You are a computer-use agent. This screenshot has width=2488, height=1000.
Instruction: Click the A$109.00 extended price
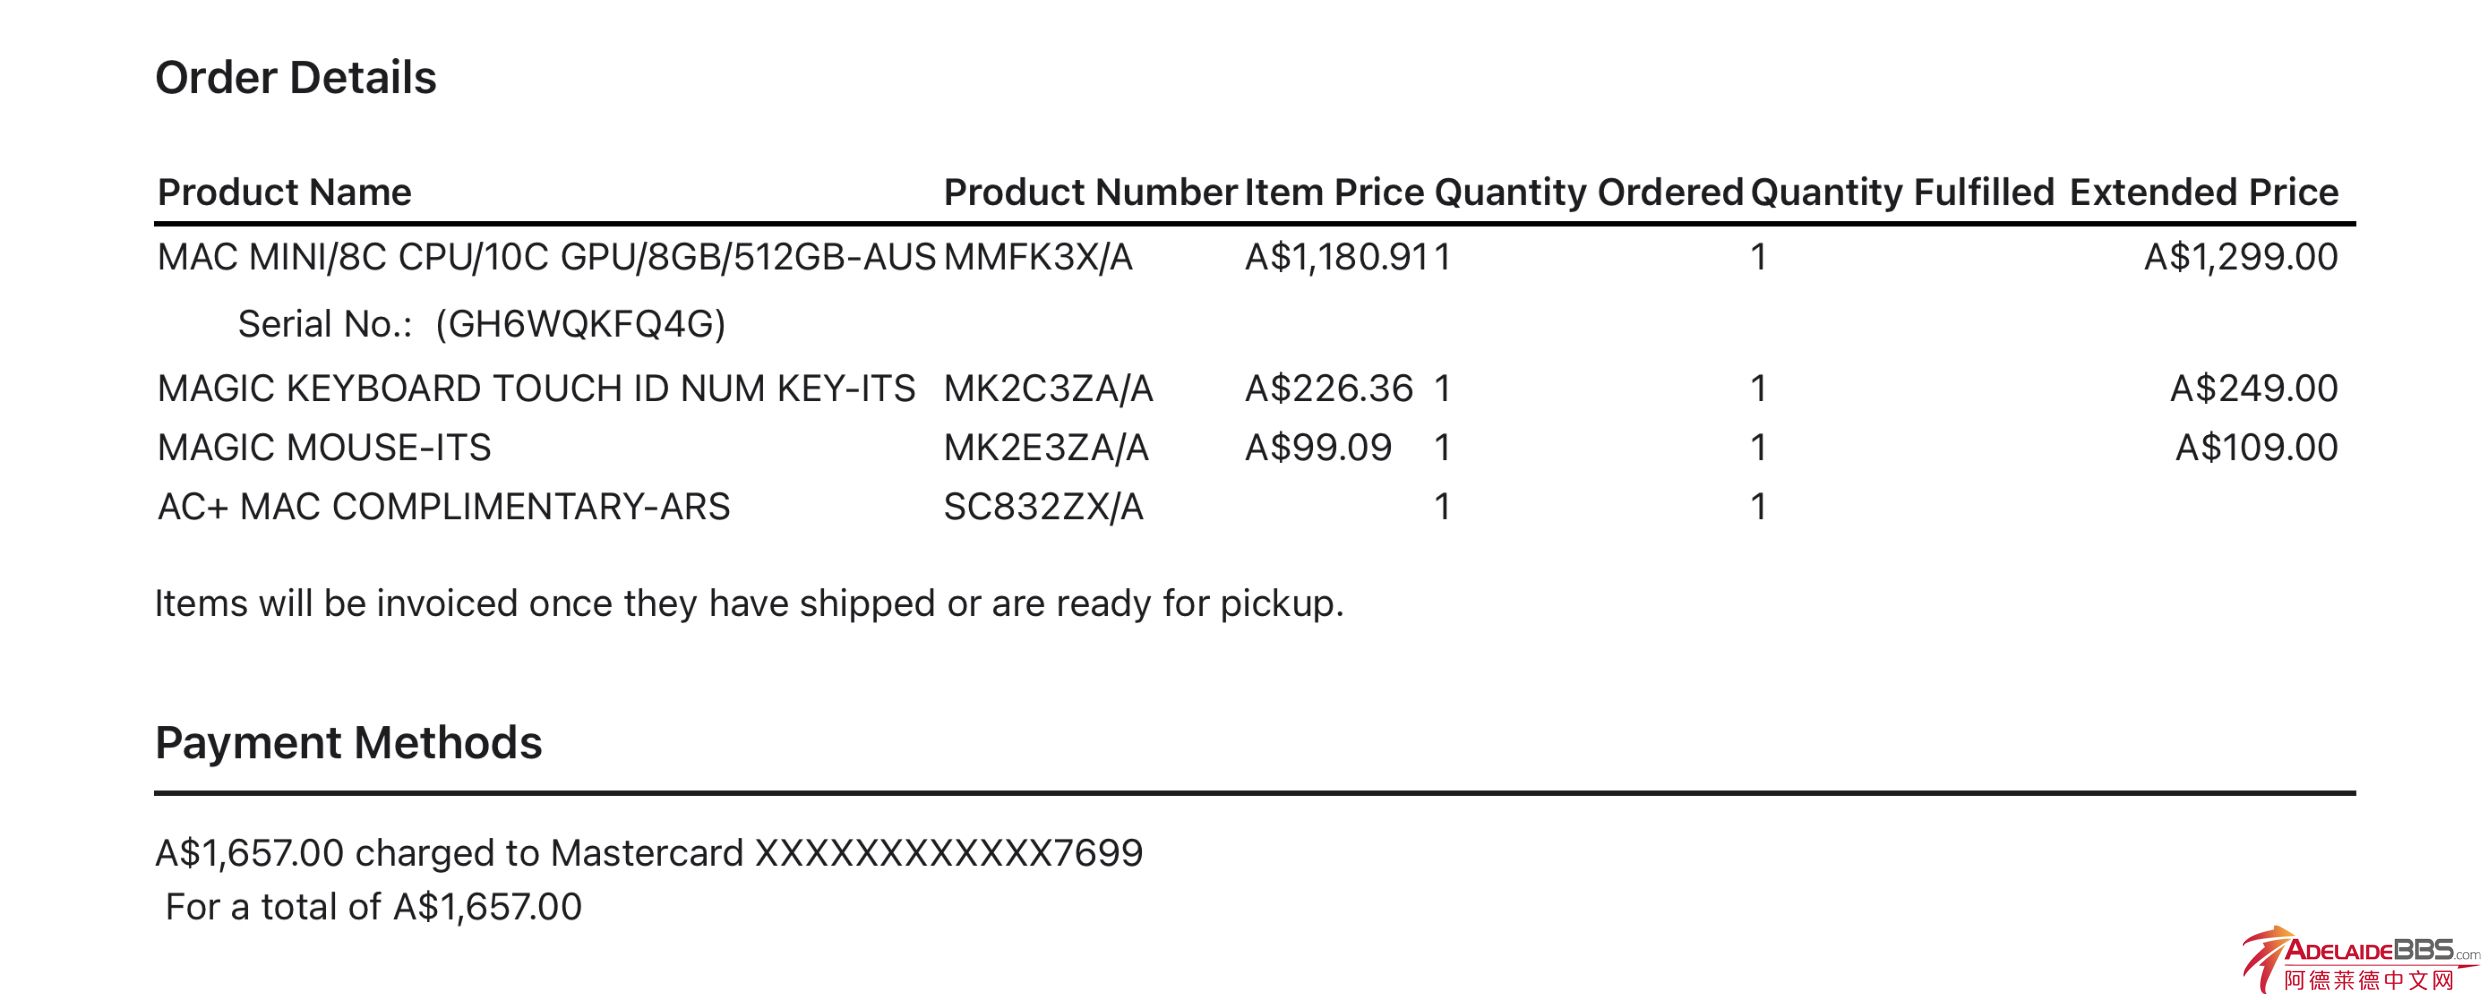tap(2256, 447)
